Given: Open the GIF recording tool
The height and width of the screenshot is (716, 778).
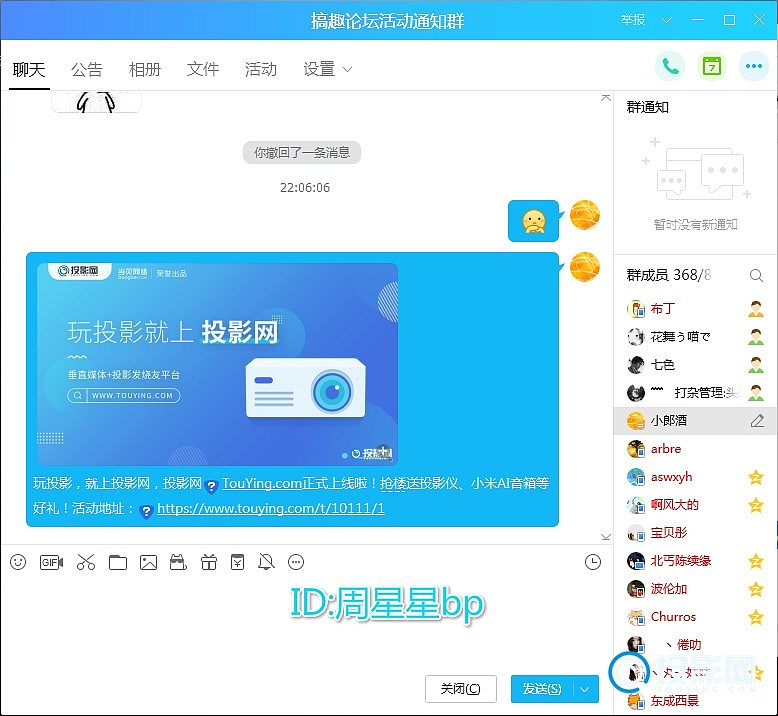Looking at the screenshot, I should [x=51, y=562].
